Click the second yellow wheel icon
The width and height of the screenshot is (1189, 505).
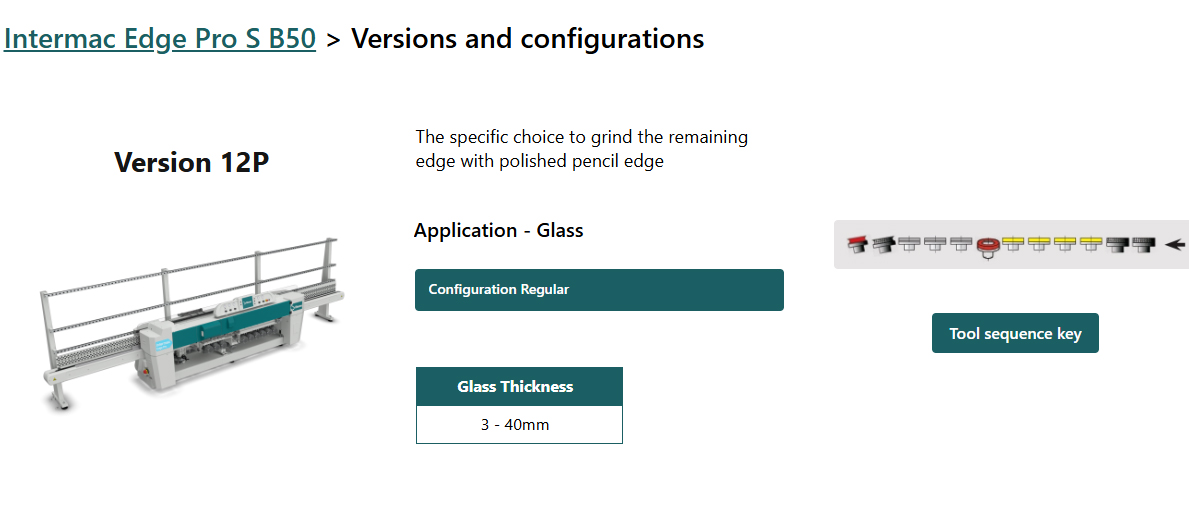pos(1040,244)
